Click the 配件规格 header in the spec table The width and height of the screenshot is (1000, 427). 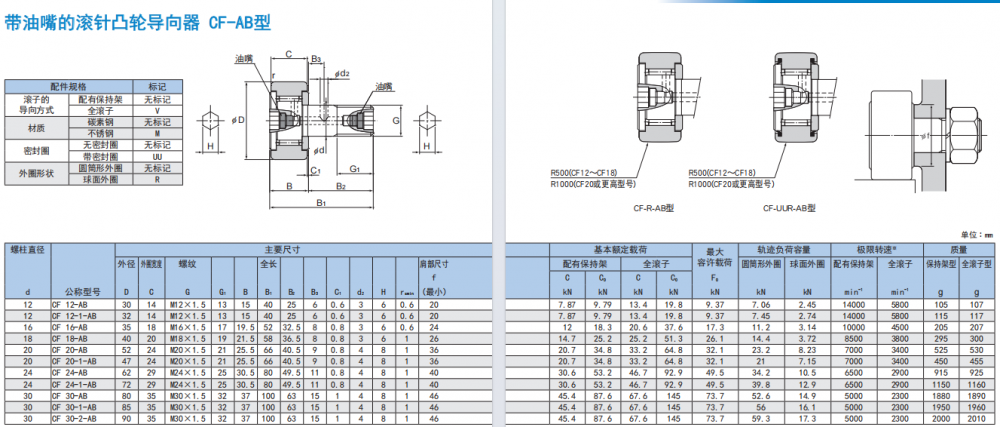click(x=69, y=87)
